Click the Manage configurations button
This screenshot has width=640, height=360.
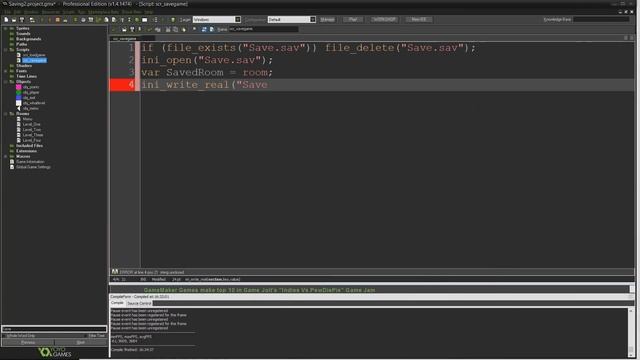[x=327, y=20]
